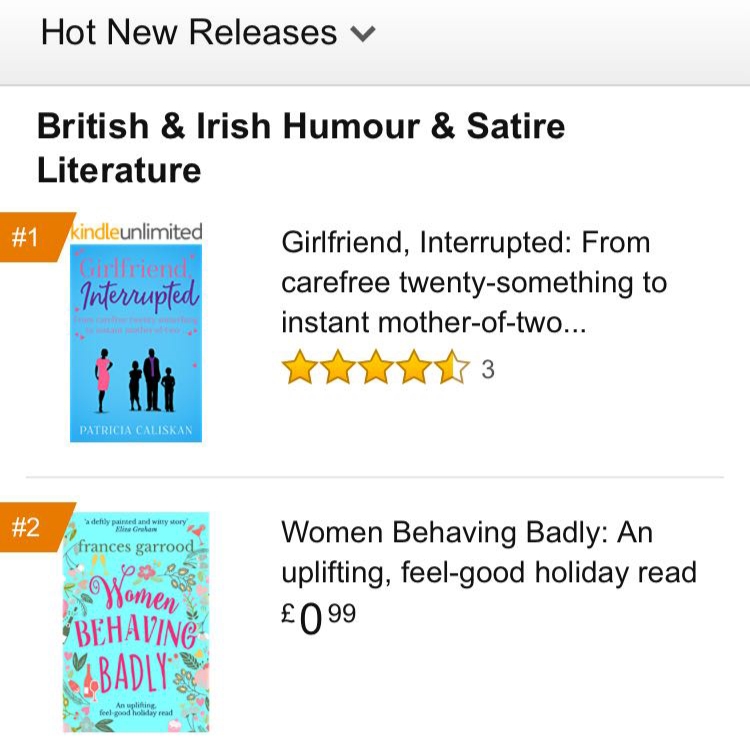This screenshot has width=750, height=750.
Task: View the 3 customer reviews count
Action: coord(488,370)
